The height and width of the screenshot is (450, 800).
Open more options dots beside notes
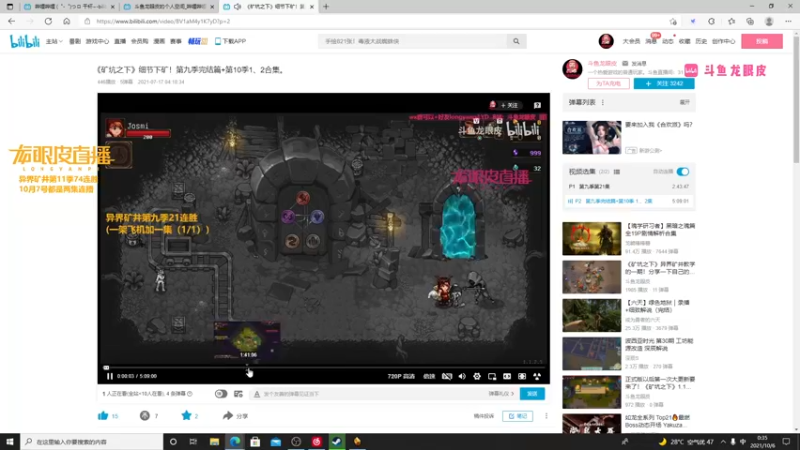pyautogui.click(x=546, y=416)
